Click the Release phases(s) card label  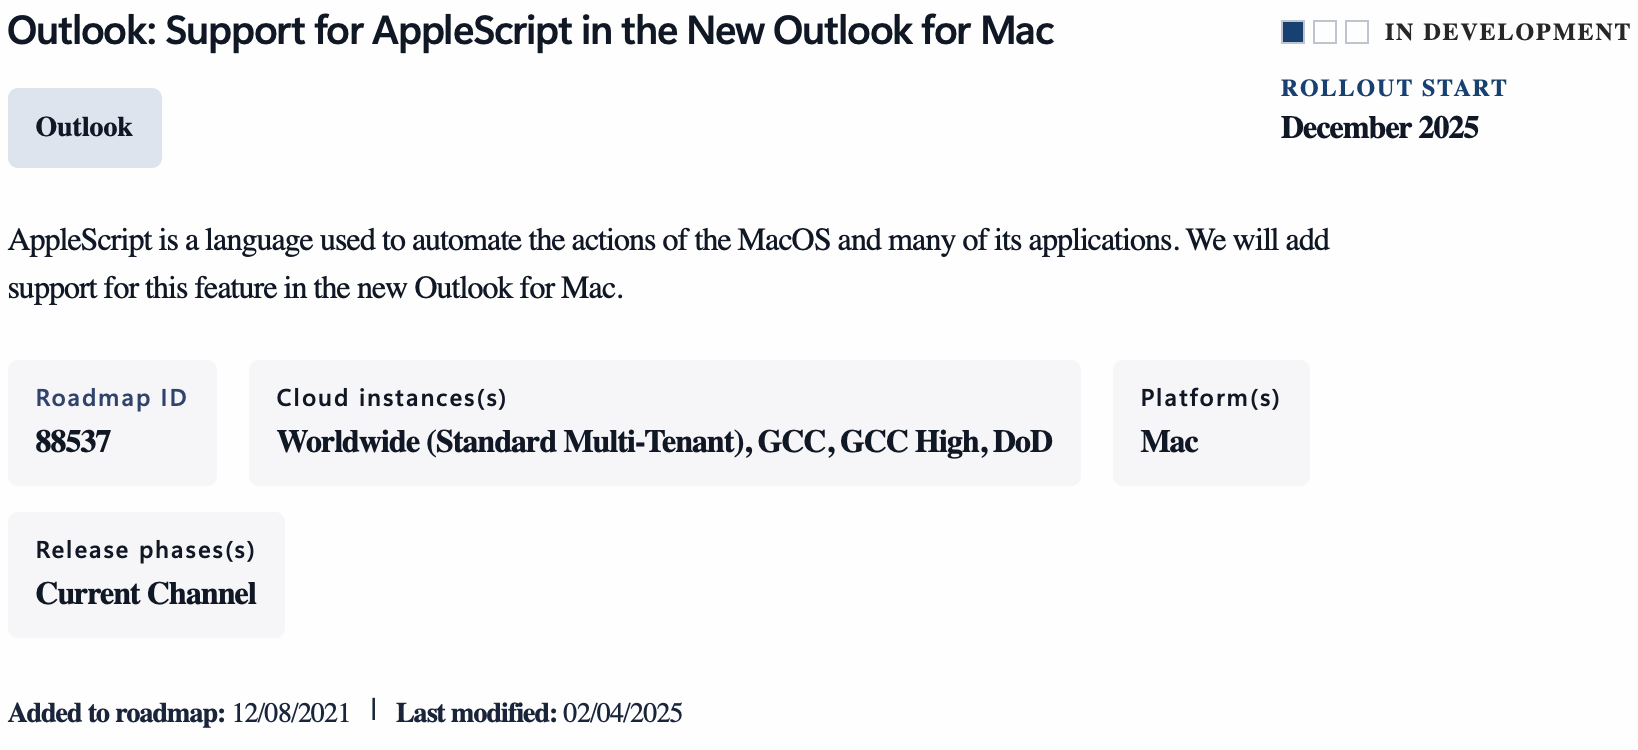tap(145, 550)
